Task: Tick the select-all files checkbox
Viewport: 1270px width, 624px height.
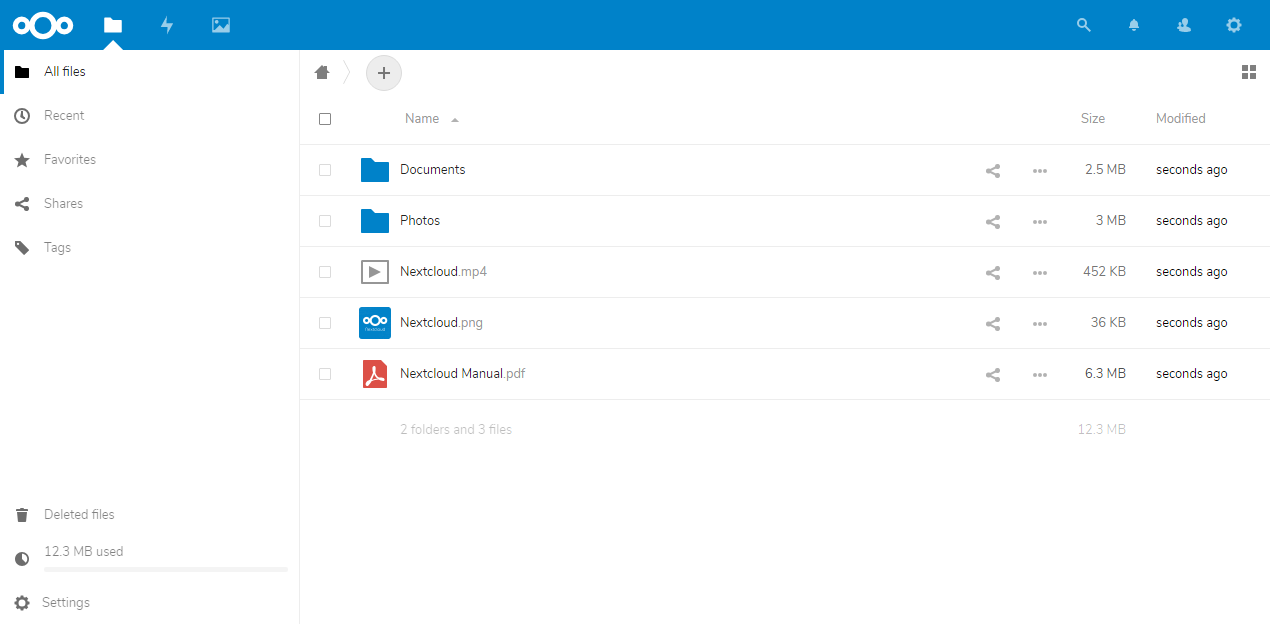Action: [x=325, y=119]
